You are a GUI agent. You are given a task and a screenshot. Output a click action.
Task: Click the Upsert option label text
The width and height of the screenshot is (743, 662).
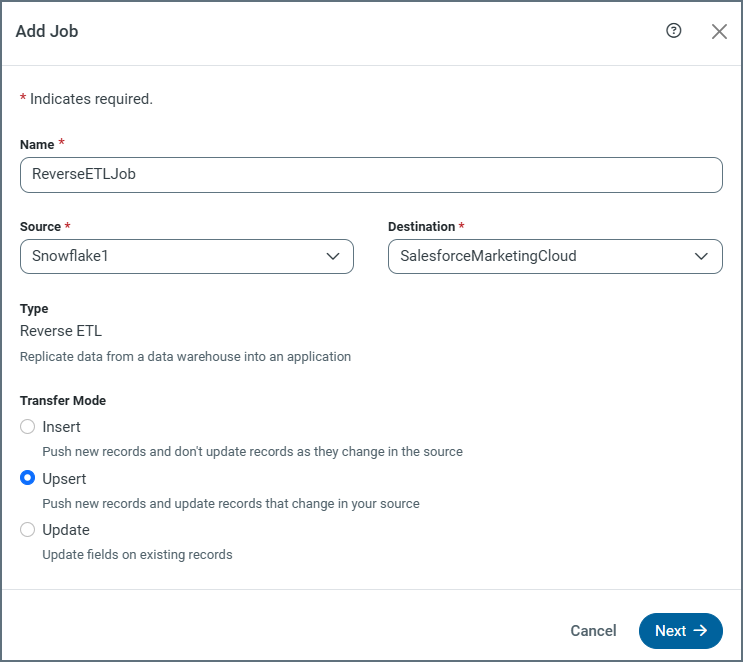coord(65,478)
